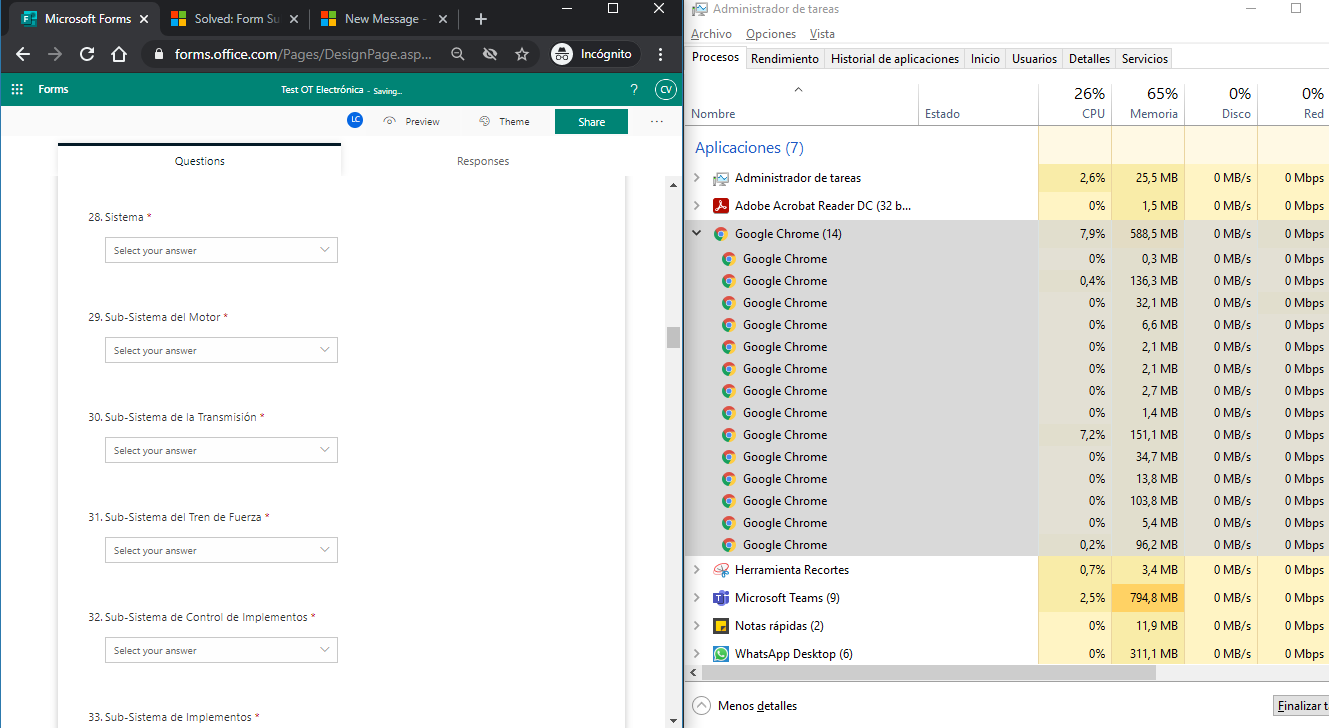
Task: Open the Forms help question mark icon
Action: pos(634,90)
